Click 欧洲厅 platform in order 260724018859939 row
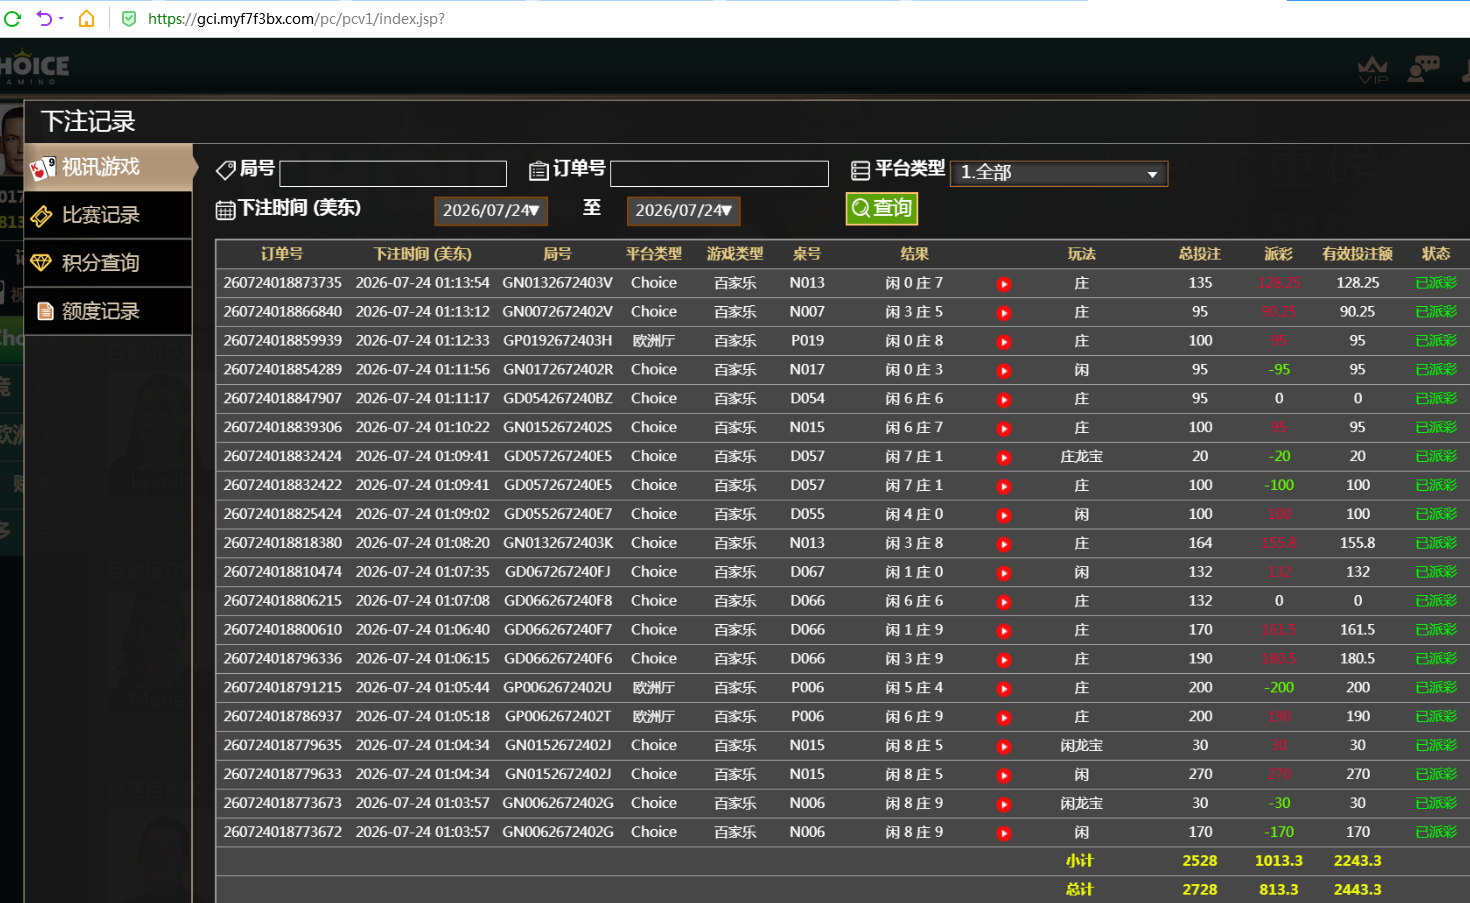Viewport: 1470px width, 903px height. click(654, 341)
